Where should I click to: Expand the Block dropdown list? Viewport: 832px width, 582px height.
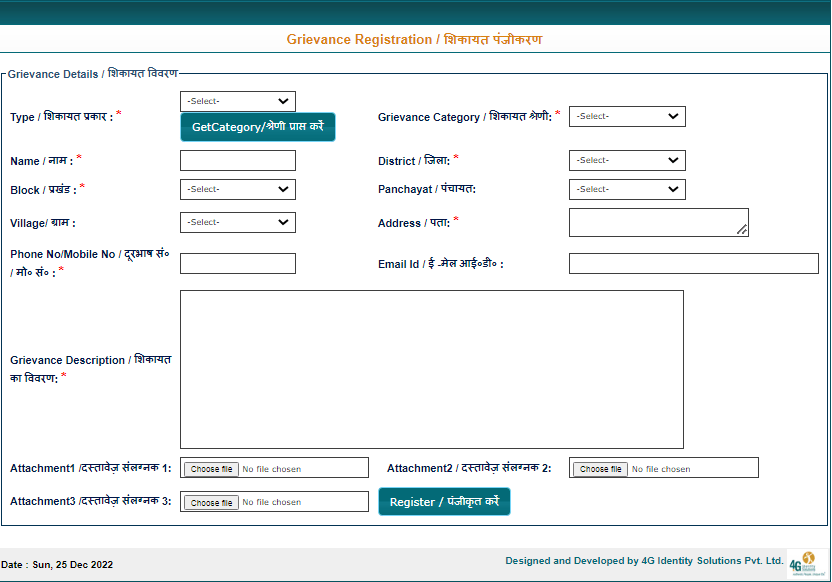point(237,189)
